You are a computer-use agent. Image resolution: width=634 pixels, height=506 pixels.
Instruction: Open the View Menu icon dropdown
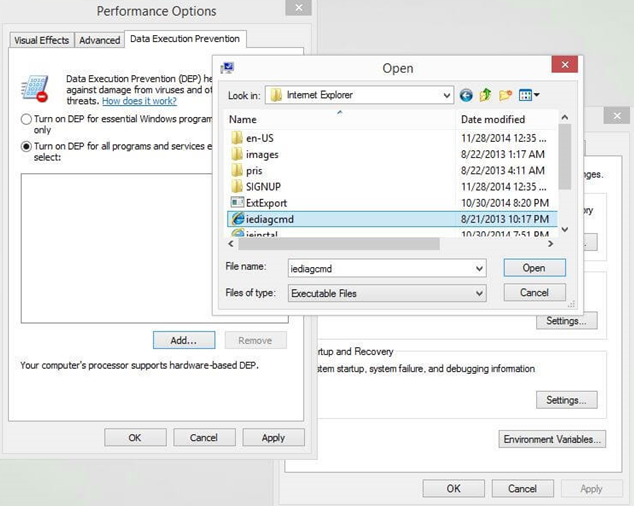click(528, 95)
